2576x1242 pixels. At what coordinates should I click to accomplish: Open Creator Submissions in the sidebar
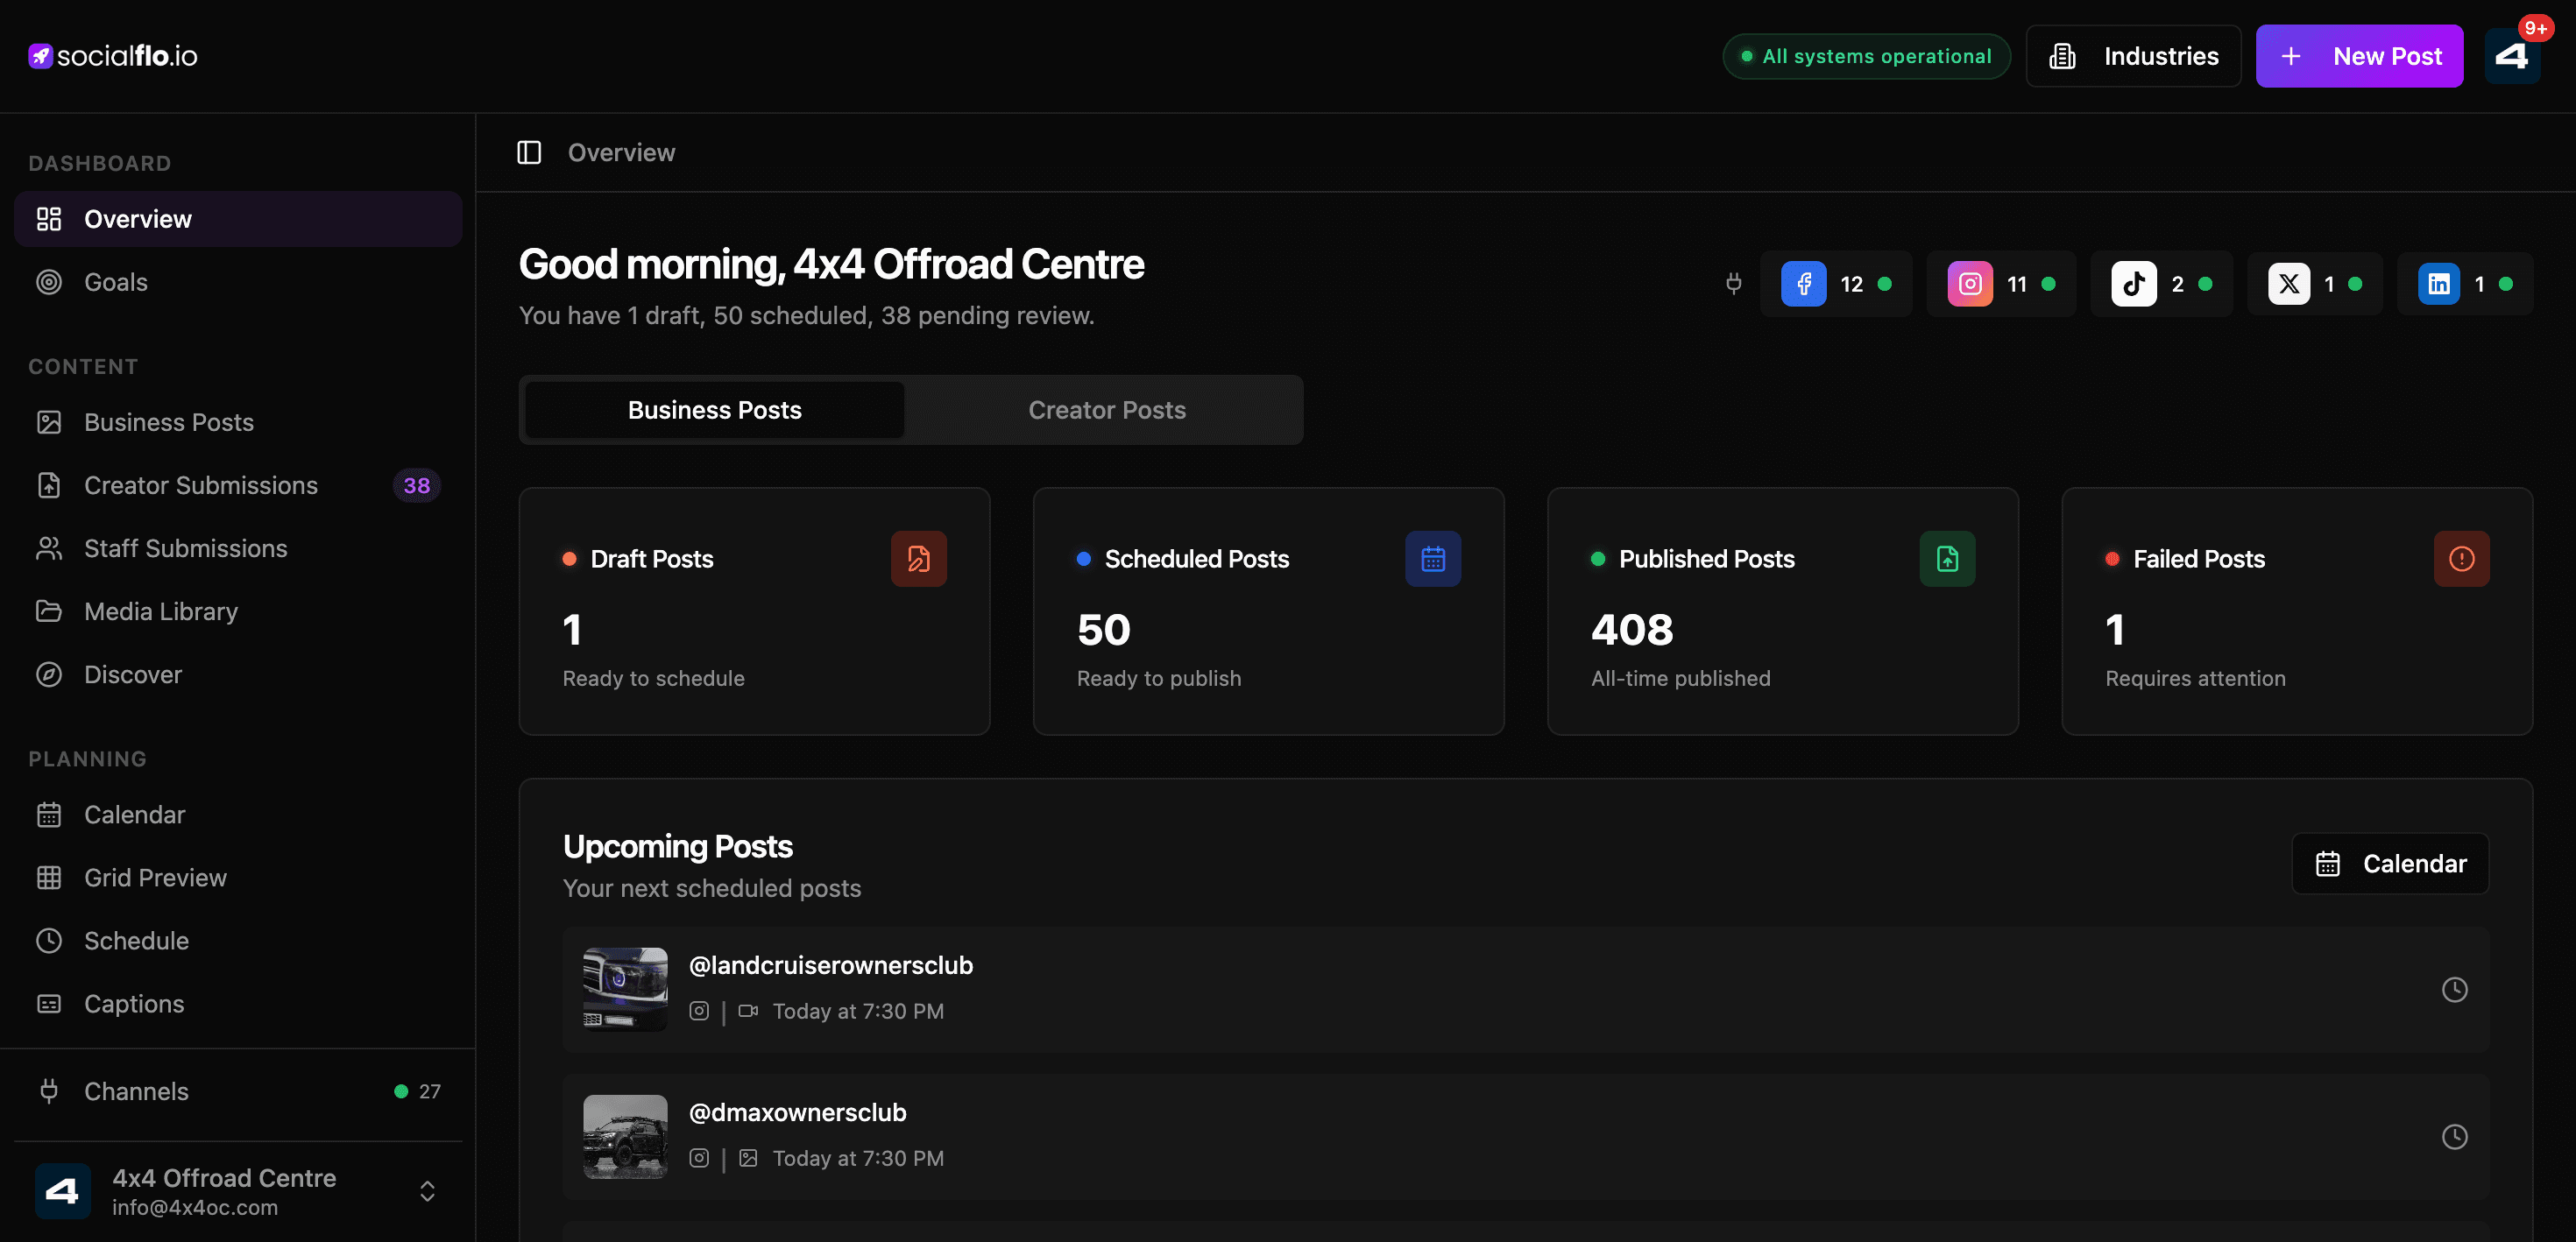pos(201,485)
